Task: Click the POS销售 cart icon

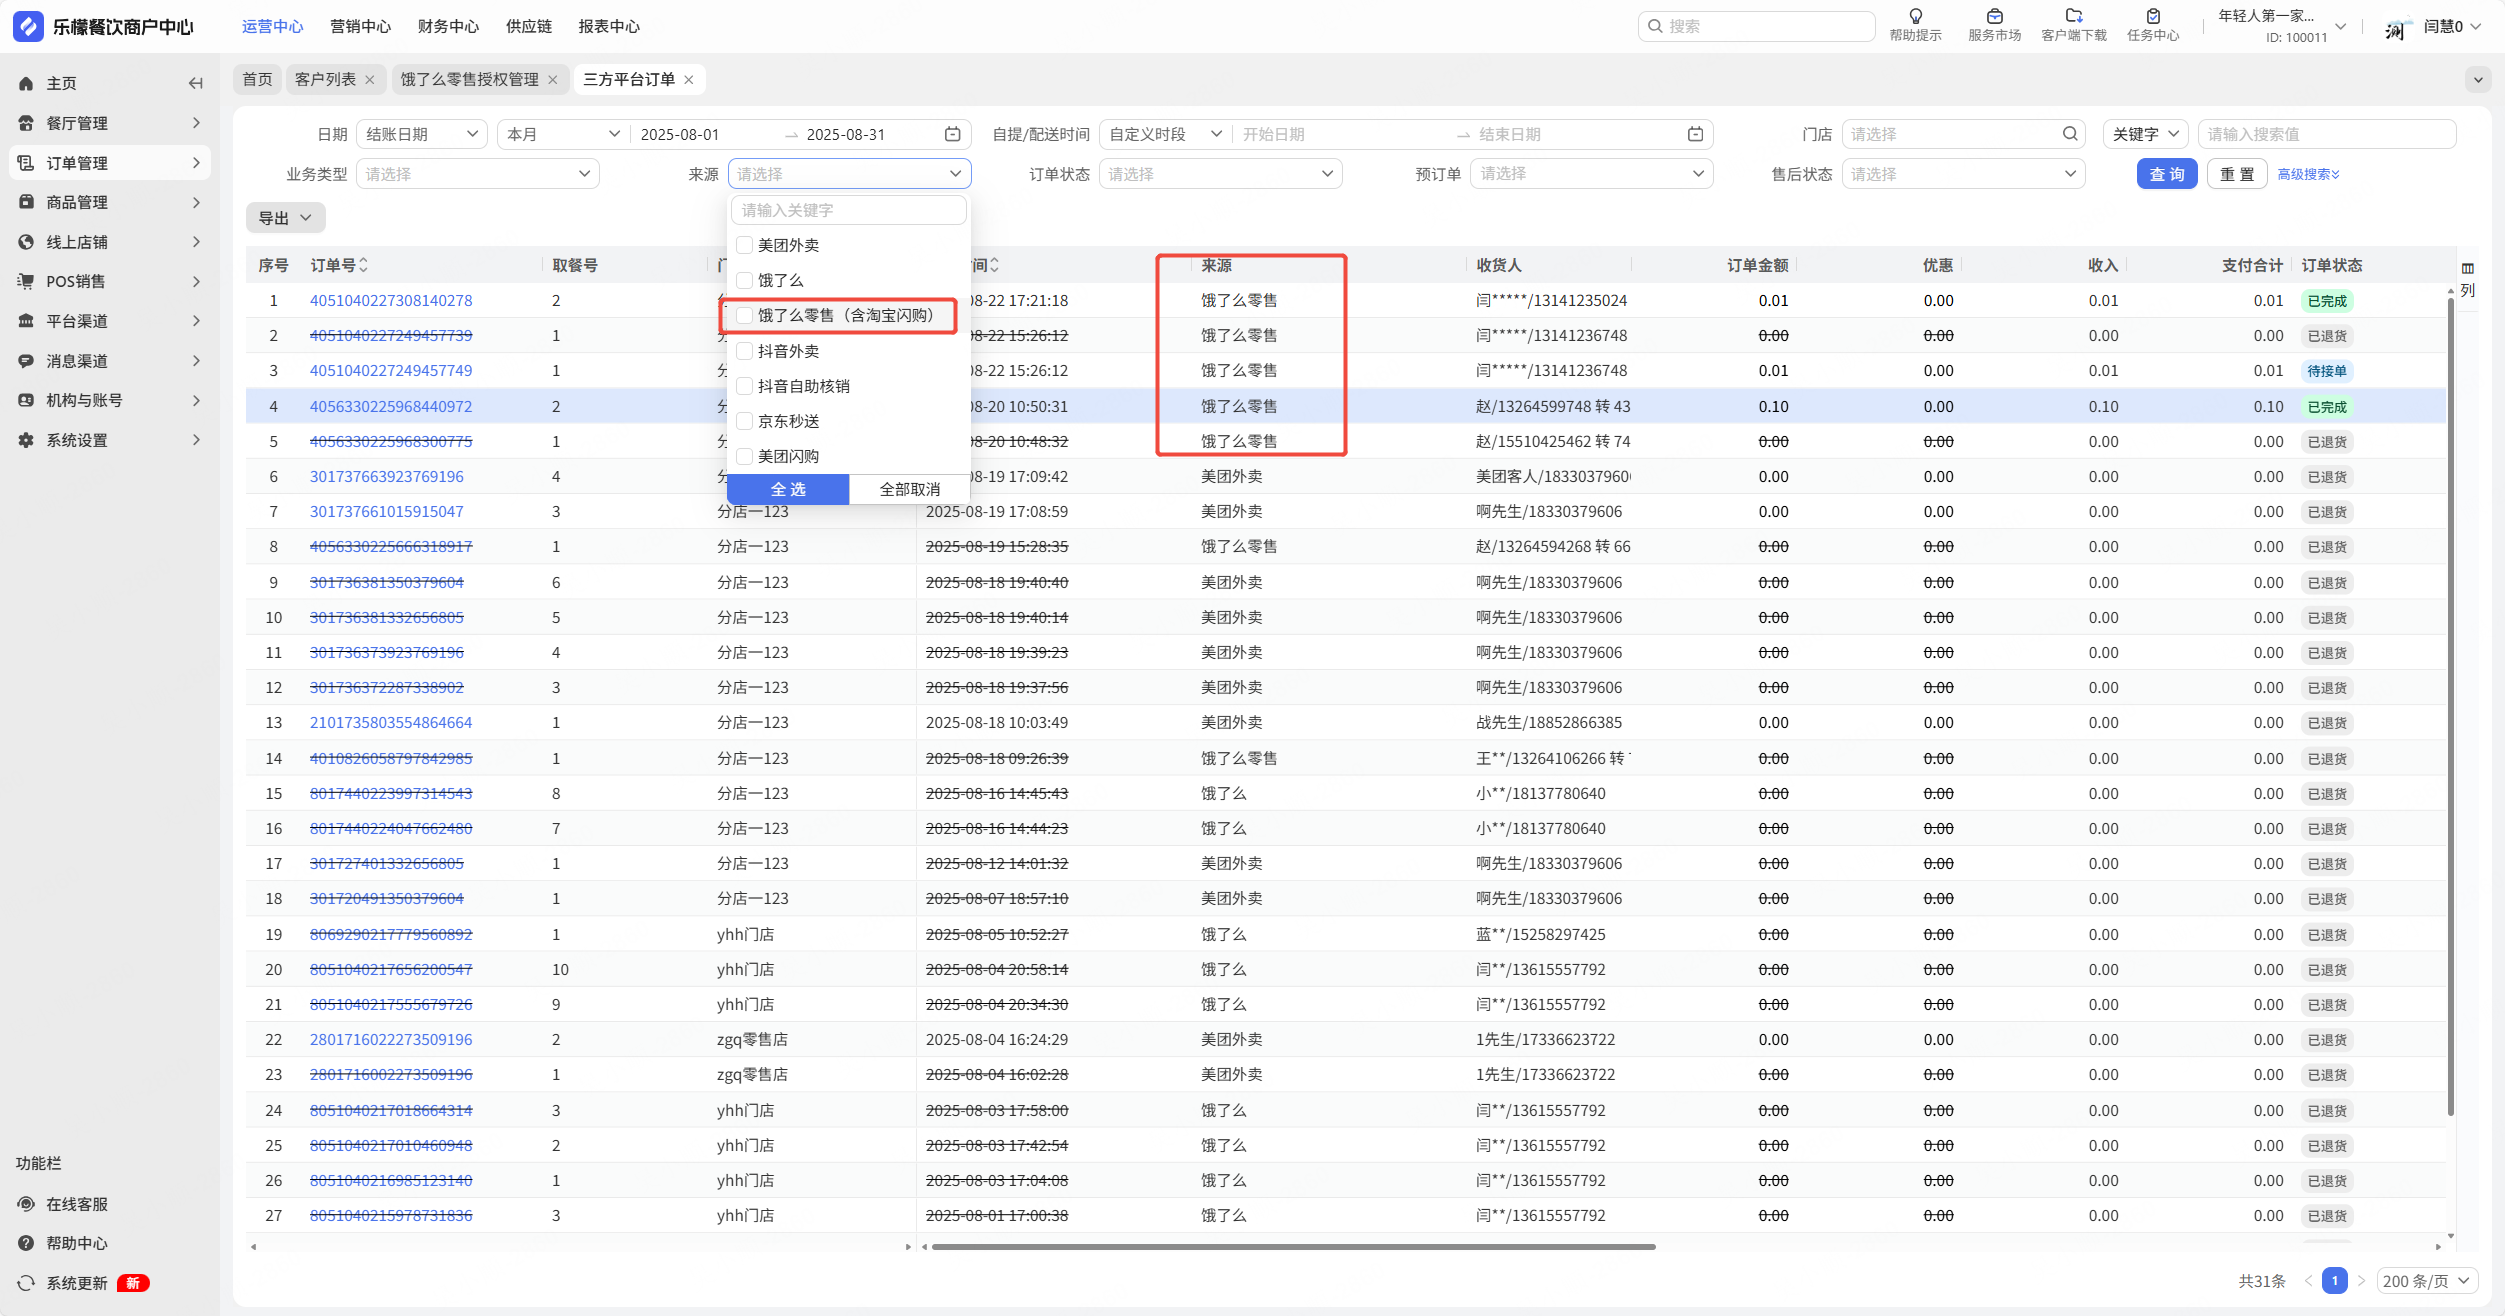Action: pyautogui.click(x=26, y=281)
